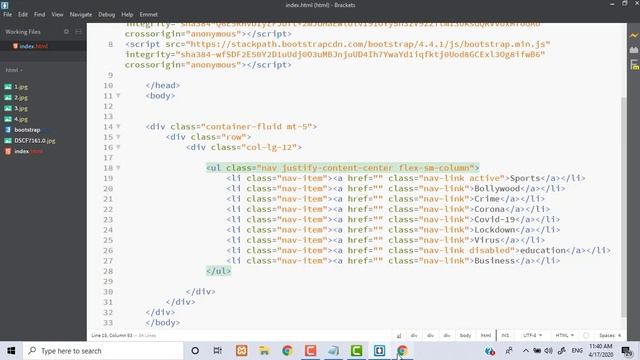Select file 2.jpg in project tree
Viewport: 640px width, 360px height.
[x=21, y=98]
